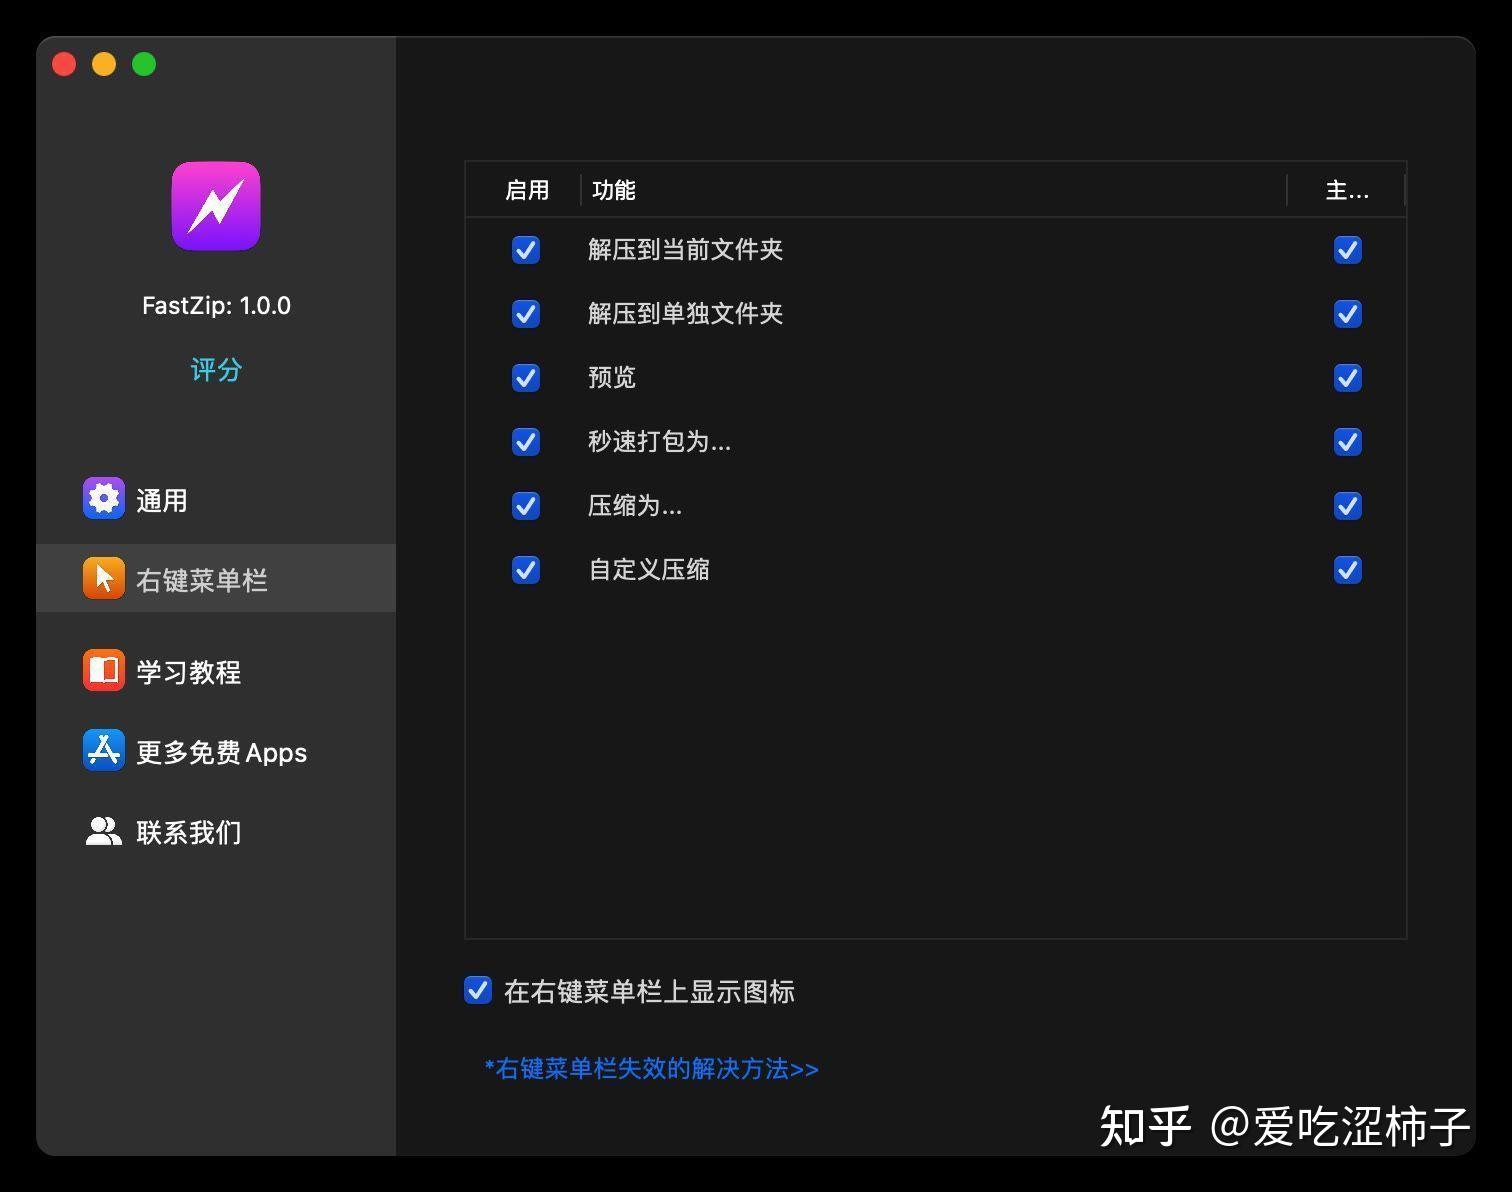Viewport: 1512px width, 1192px height.
Task: Click the red book icon beside 学习教程
Action: click(102, 671)
